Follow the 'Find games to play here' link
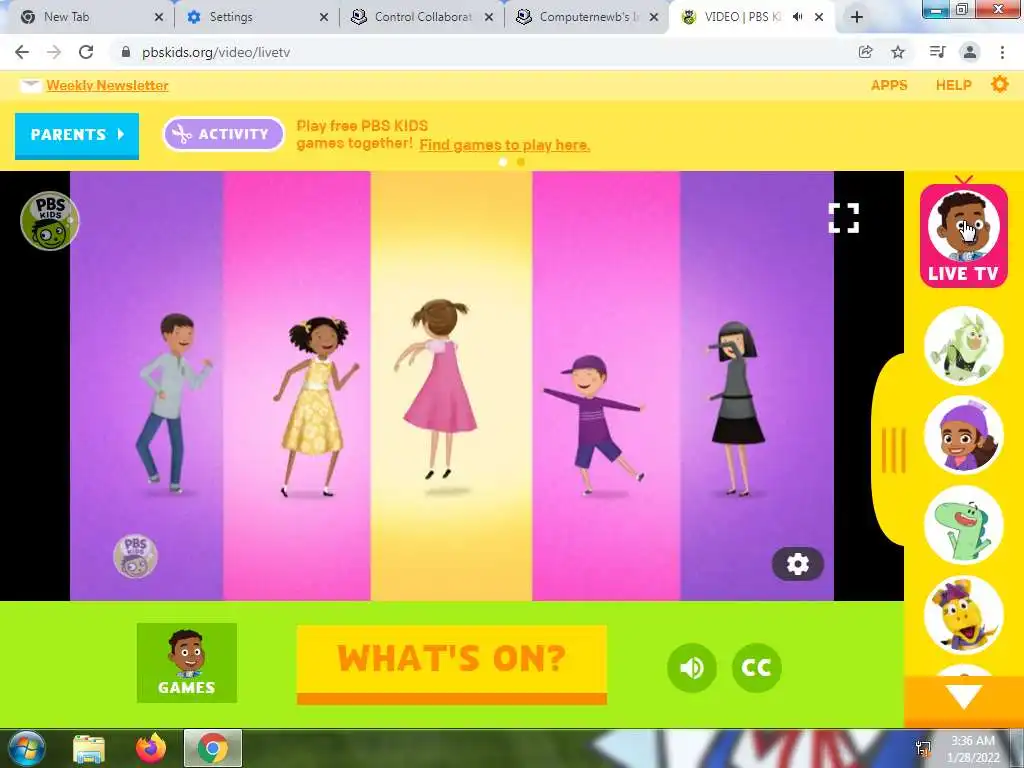 point(504,145)
